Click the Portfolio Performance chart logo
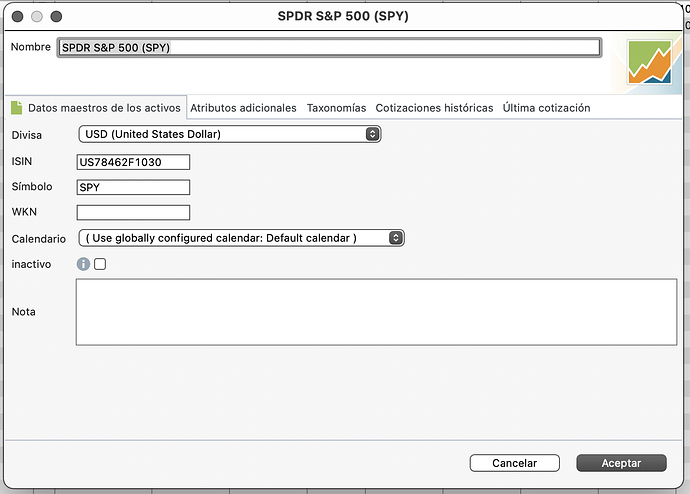Viewport: 690px width, 494px height. (x=650, y=62)
